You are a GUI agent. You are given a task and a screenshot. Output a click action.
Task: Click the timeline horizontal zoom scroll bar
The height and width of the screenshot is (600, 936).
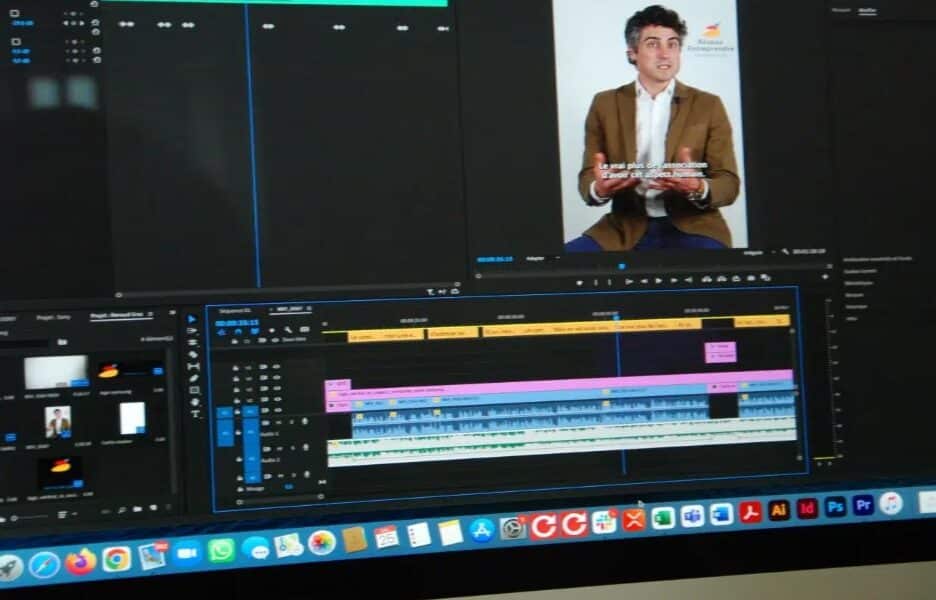[281, 498]
